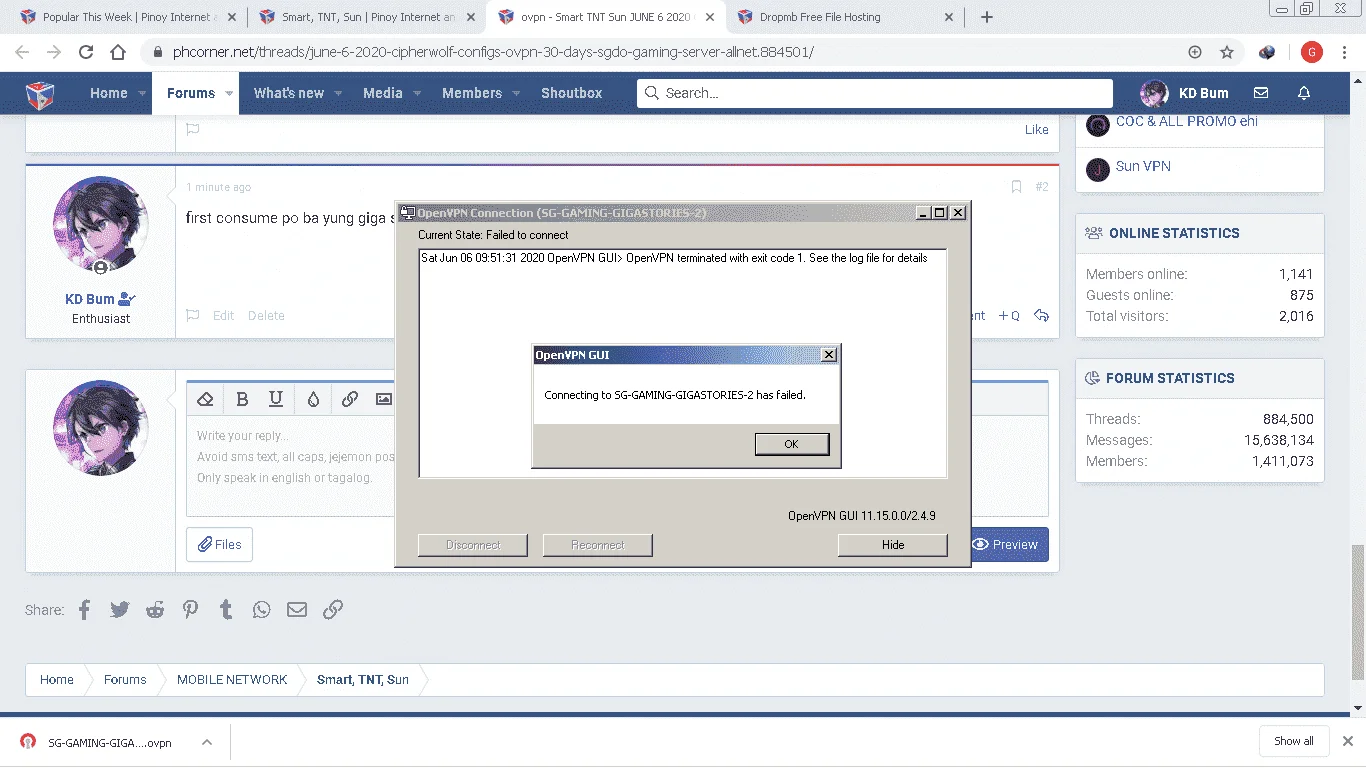Click the +Q multi-quote button
1366x768 pixels.
1009,316
